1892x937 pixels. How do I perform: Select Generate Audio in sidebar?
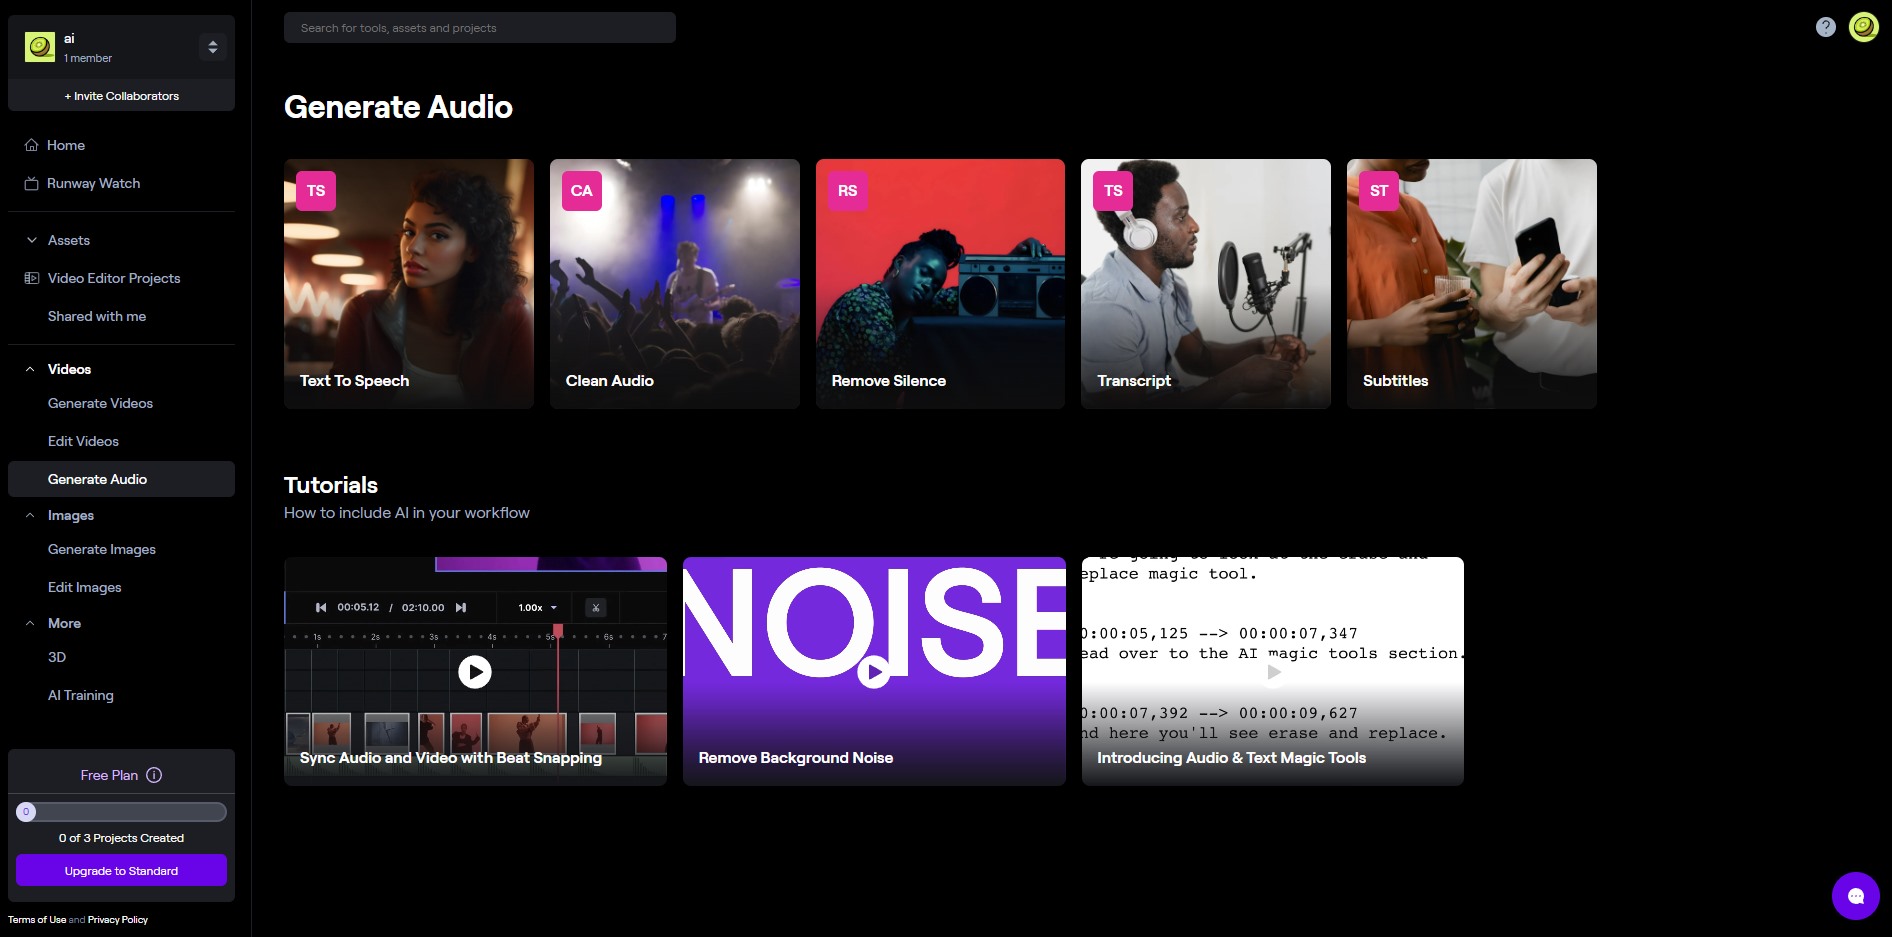[121, 479]
